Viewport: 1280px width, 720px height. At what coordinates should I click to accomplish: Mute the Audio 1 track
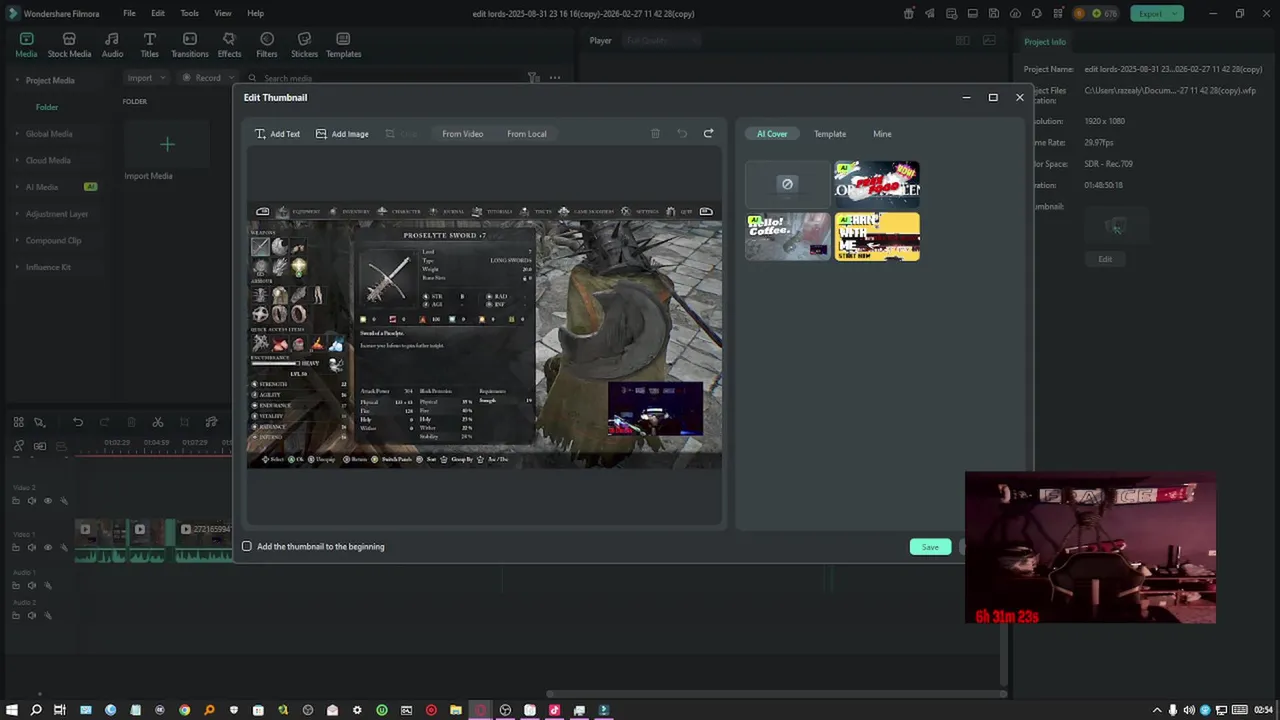tap(31, 585)
